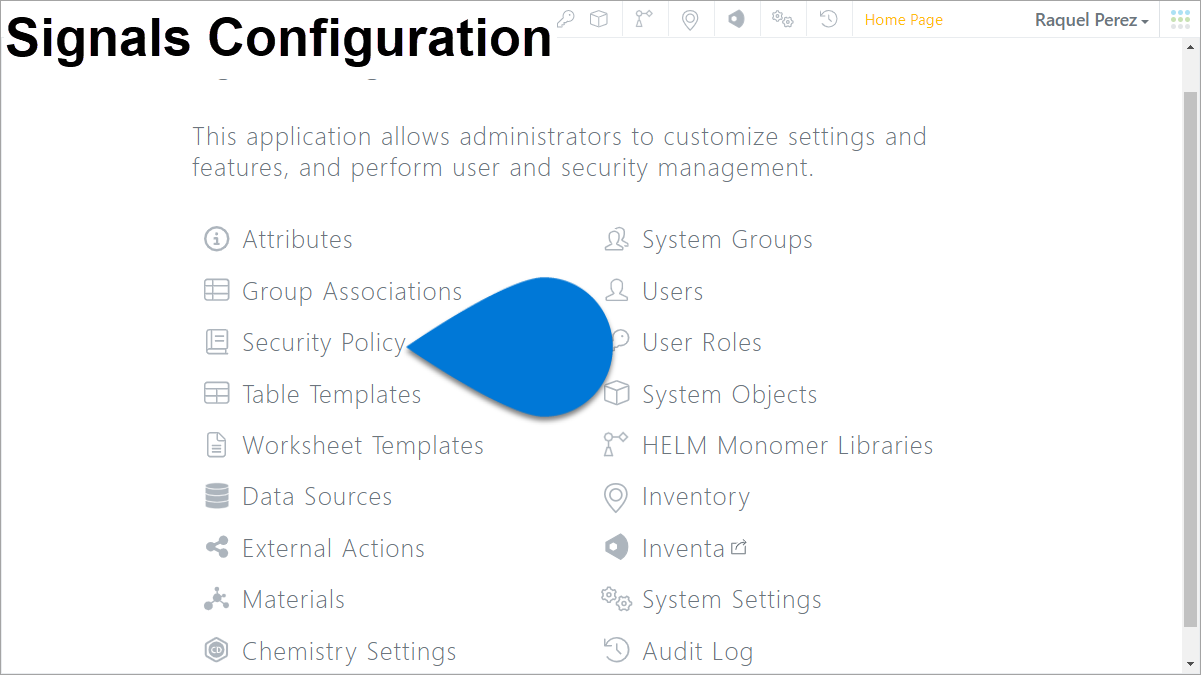Open the Users link
The width and height of the screenshot is (1201, 675).
pos(672,291)
